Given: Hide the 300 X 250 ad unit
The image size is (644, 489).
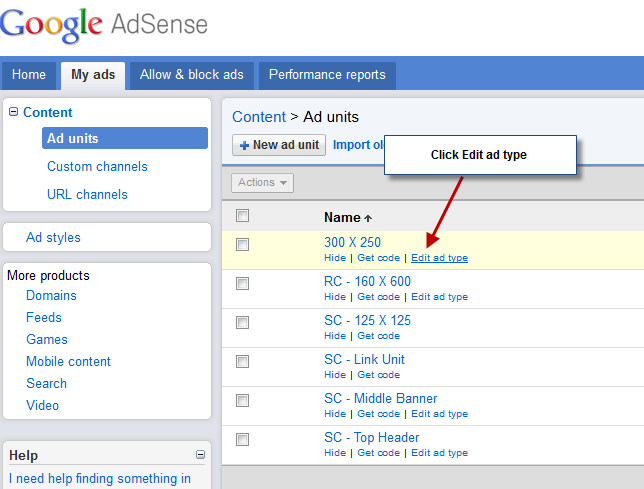Looking at the screenshot, I should point(335,258).
